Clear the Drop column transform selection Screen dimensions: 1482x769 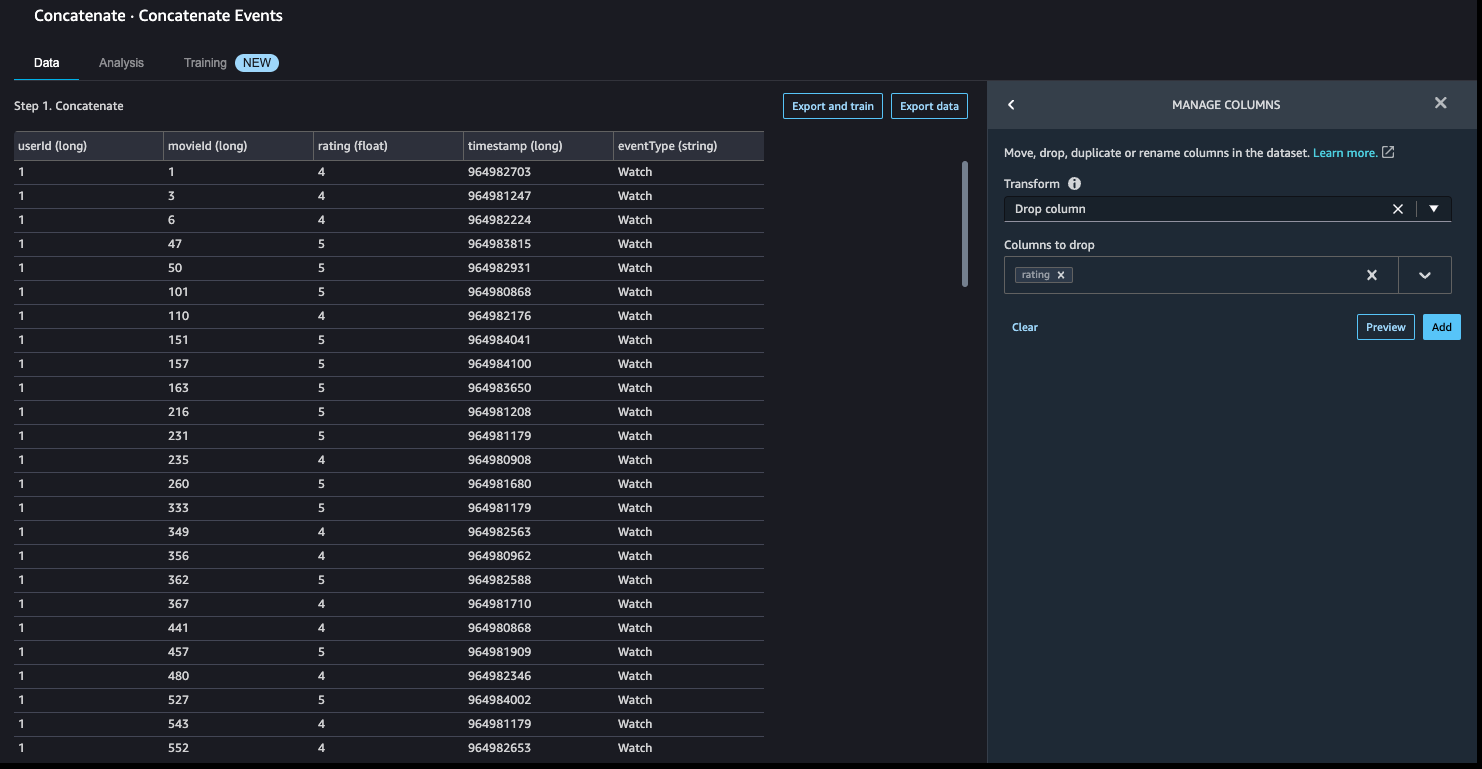coord(1398,209)
